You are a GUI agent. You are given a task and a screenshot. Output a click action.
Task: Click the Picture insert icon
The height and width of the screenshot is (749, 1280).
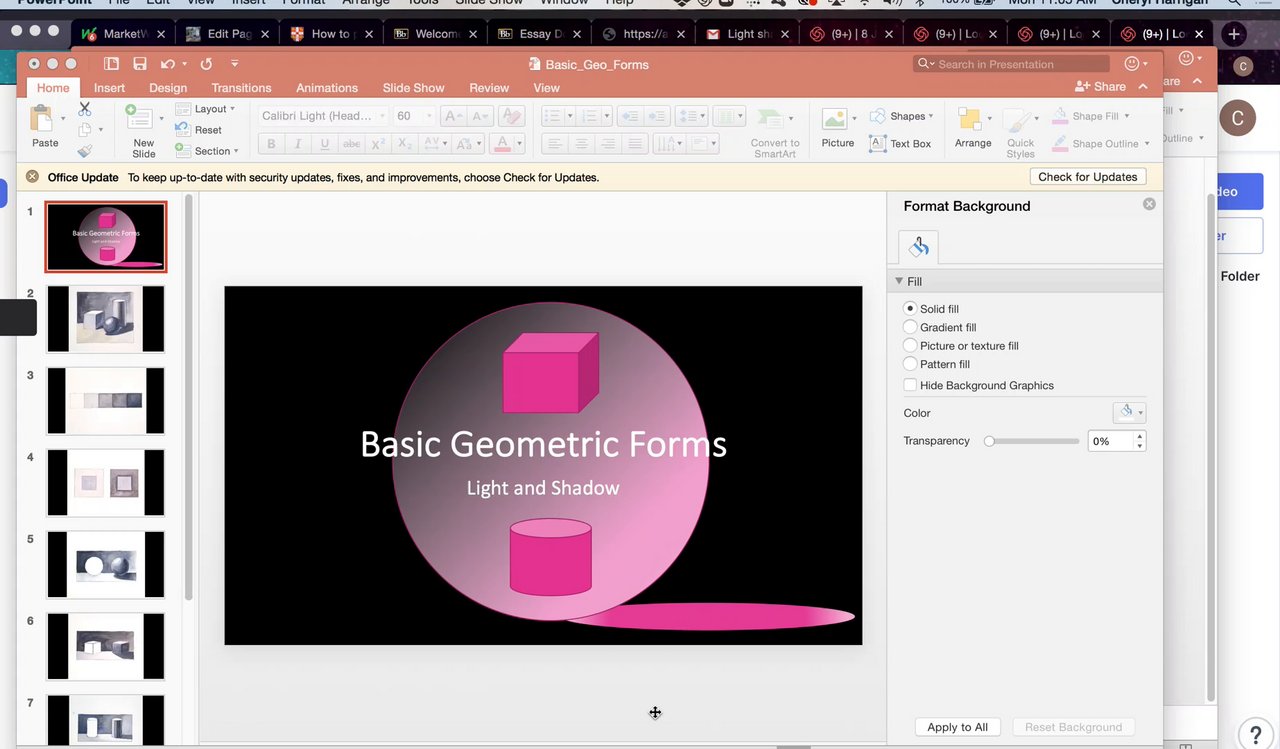click(835, 120)
